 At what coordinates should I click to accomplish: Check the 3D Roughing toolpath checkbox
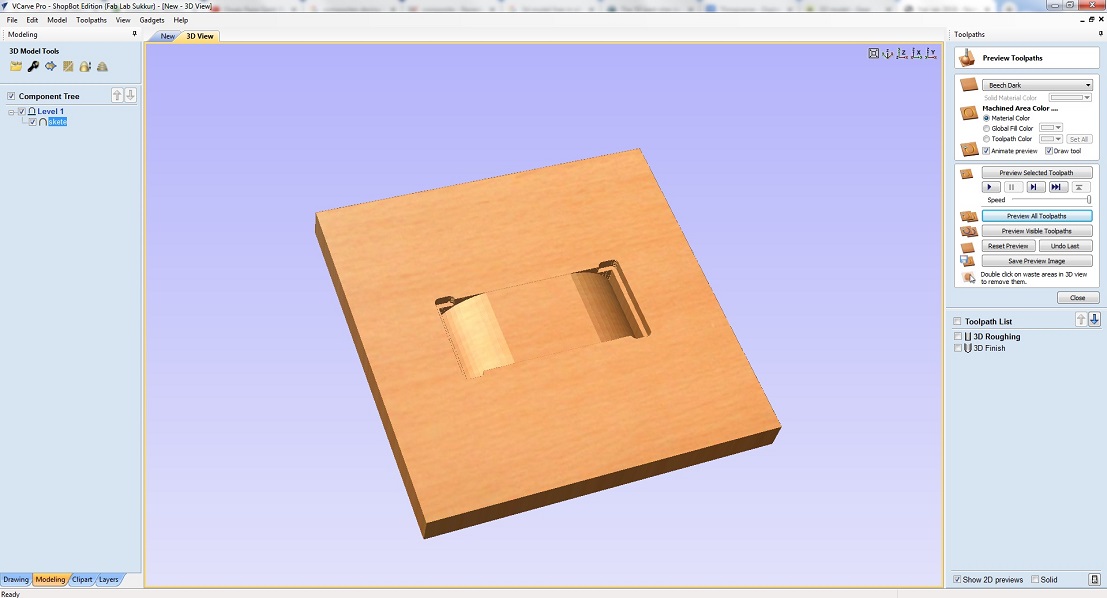[958, 337]
